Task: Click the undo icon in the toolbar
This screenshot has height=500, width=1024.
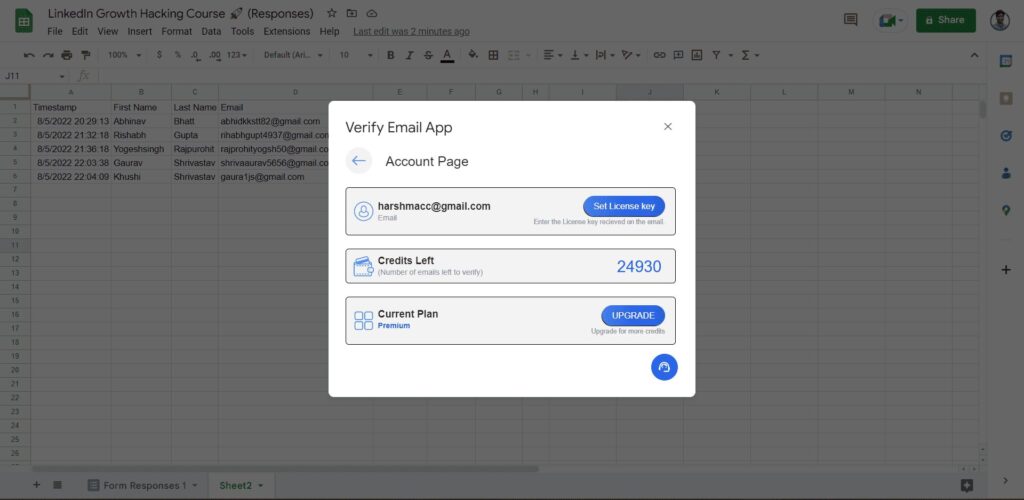Action: point(29,55)
